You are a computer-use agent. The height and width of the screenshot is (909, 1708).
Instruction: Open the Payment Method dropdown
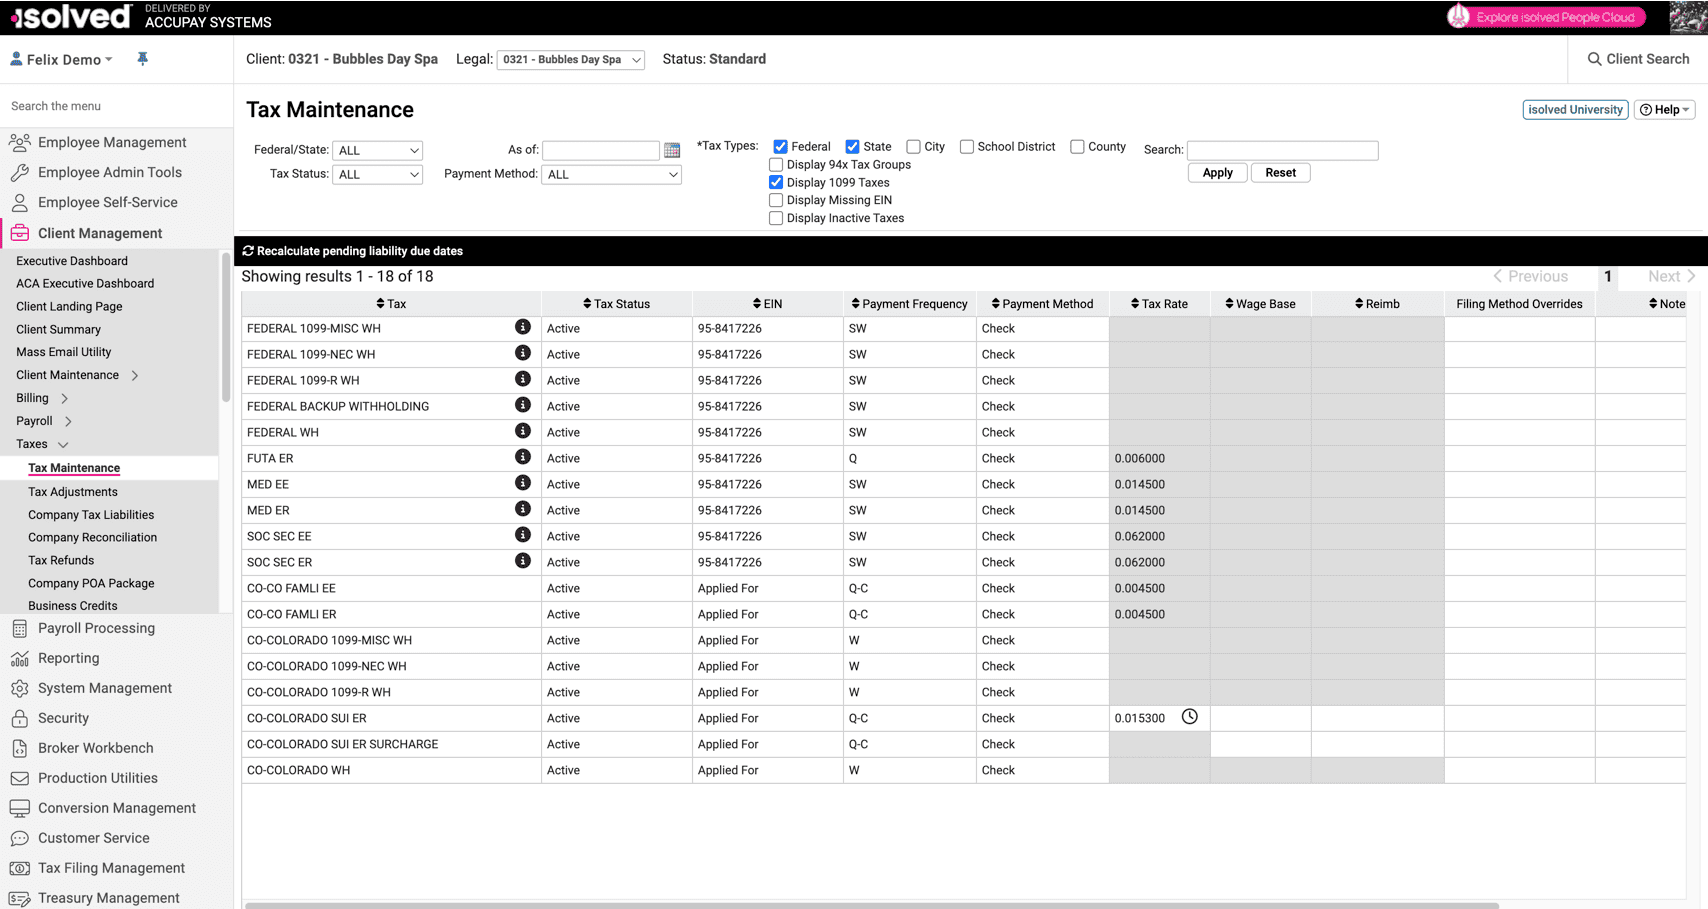[611, 174]
